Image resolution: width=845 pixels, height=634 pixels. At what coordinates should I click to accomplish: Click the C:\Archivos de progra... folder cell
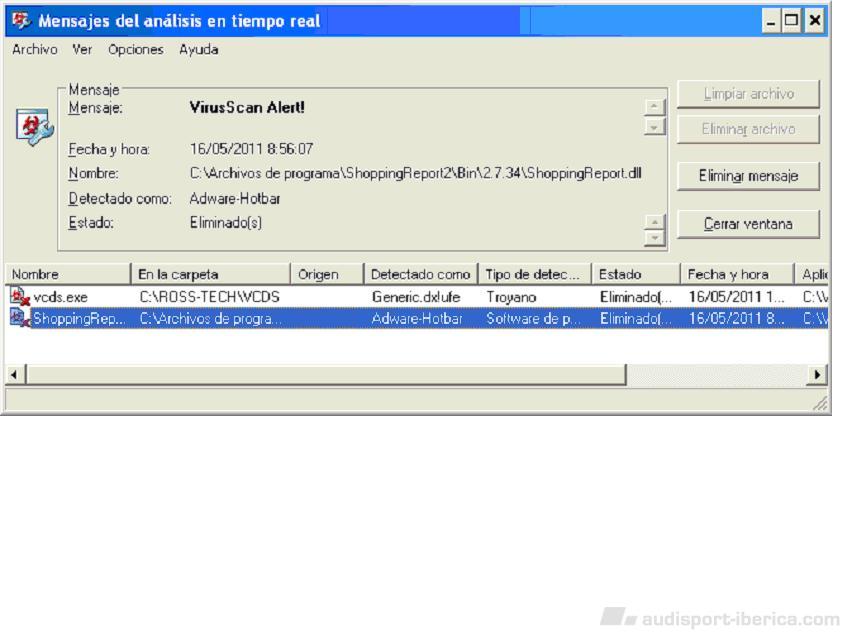click(x=211, y=319)
